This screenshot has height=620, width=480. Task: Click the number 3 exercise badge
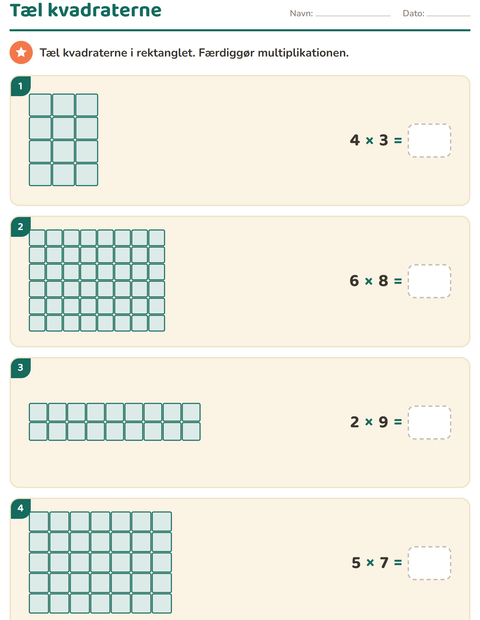pos(21,368)
